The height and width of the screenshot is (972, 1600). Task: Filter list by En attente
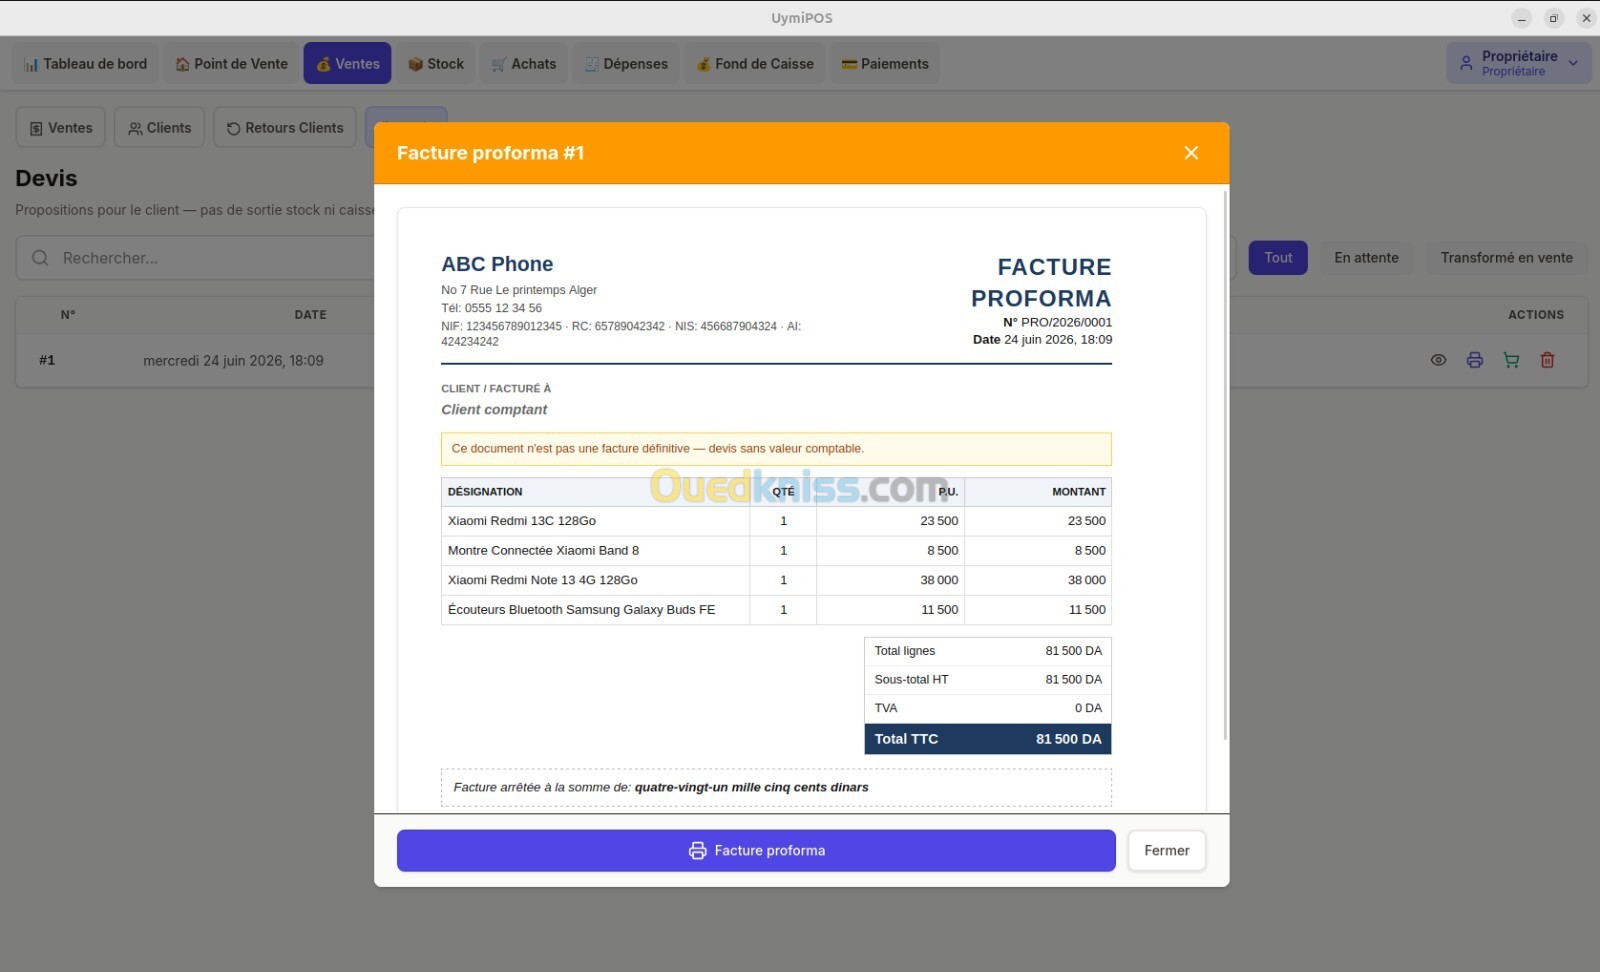[1366, 257]
